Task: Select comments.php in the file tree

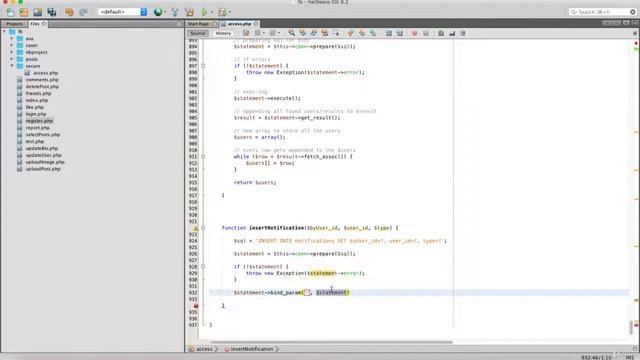Action: click(42, 80)
